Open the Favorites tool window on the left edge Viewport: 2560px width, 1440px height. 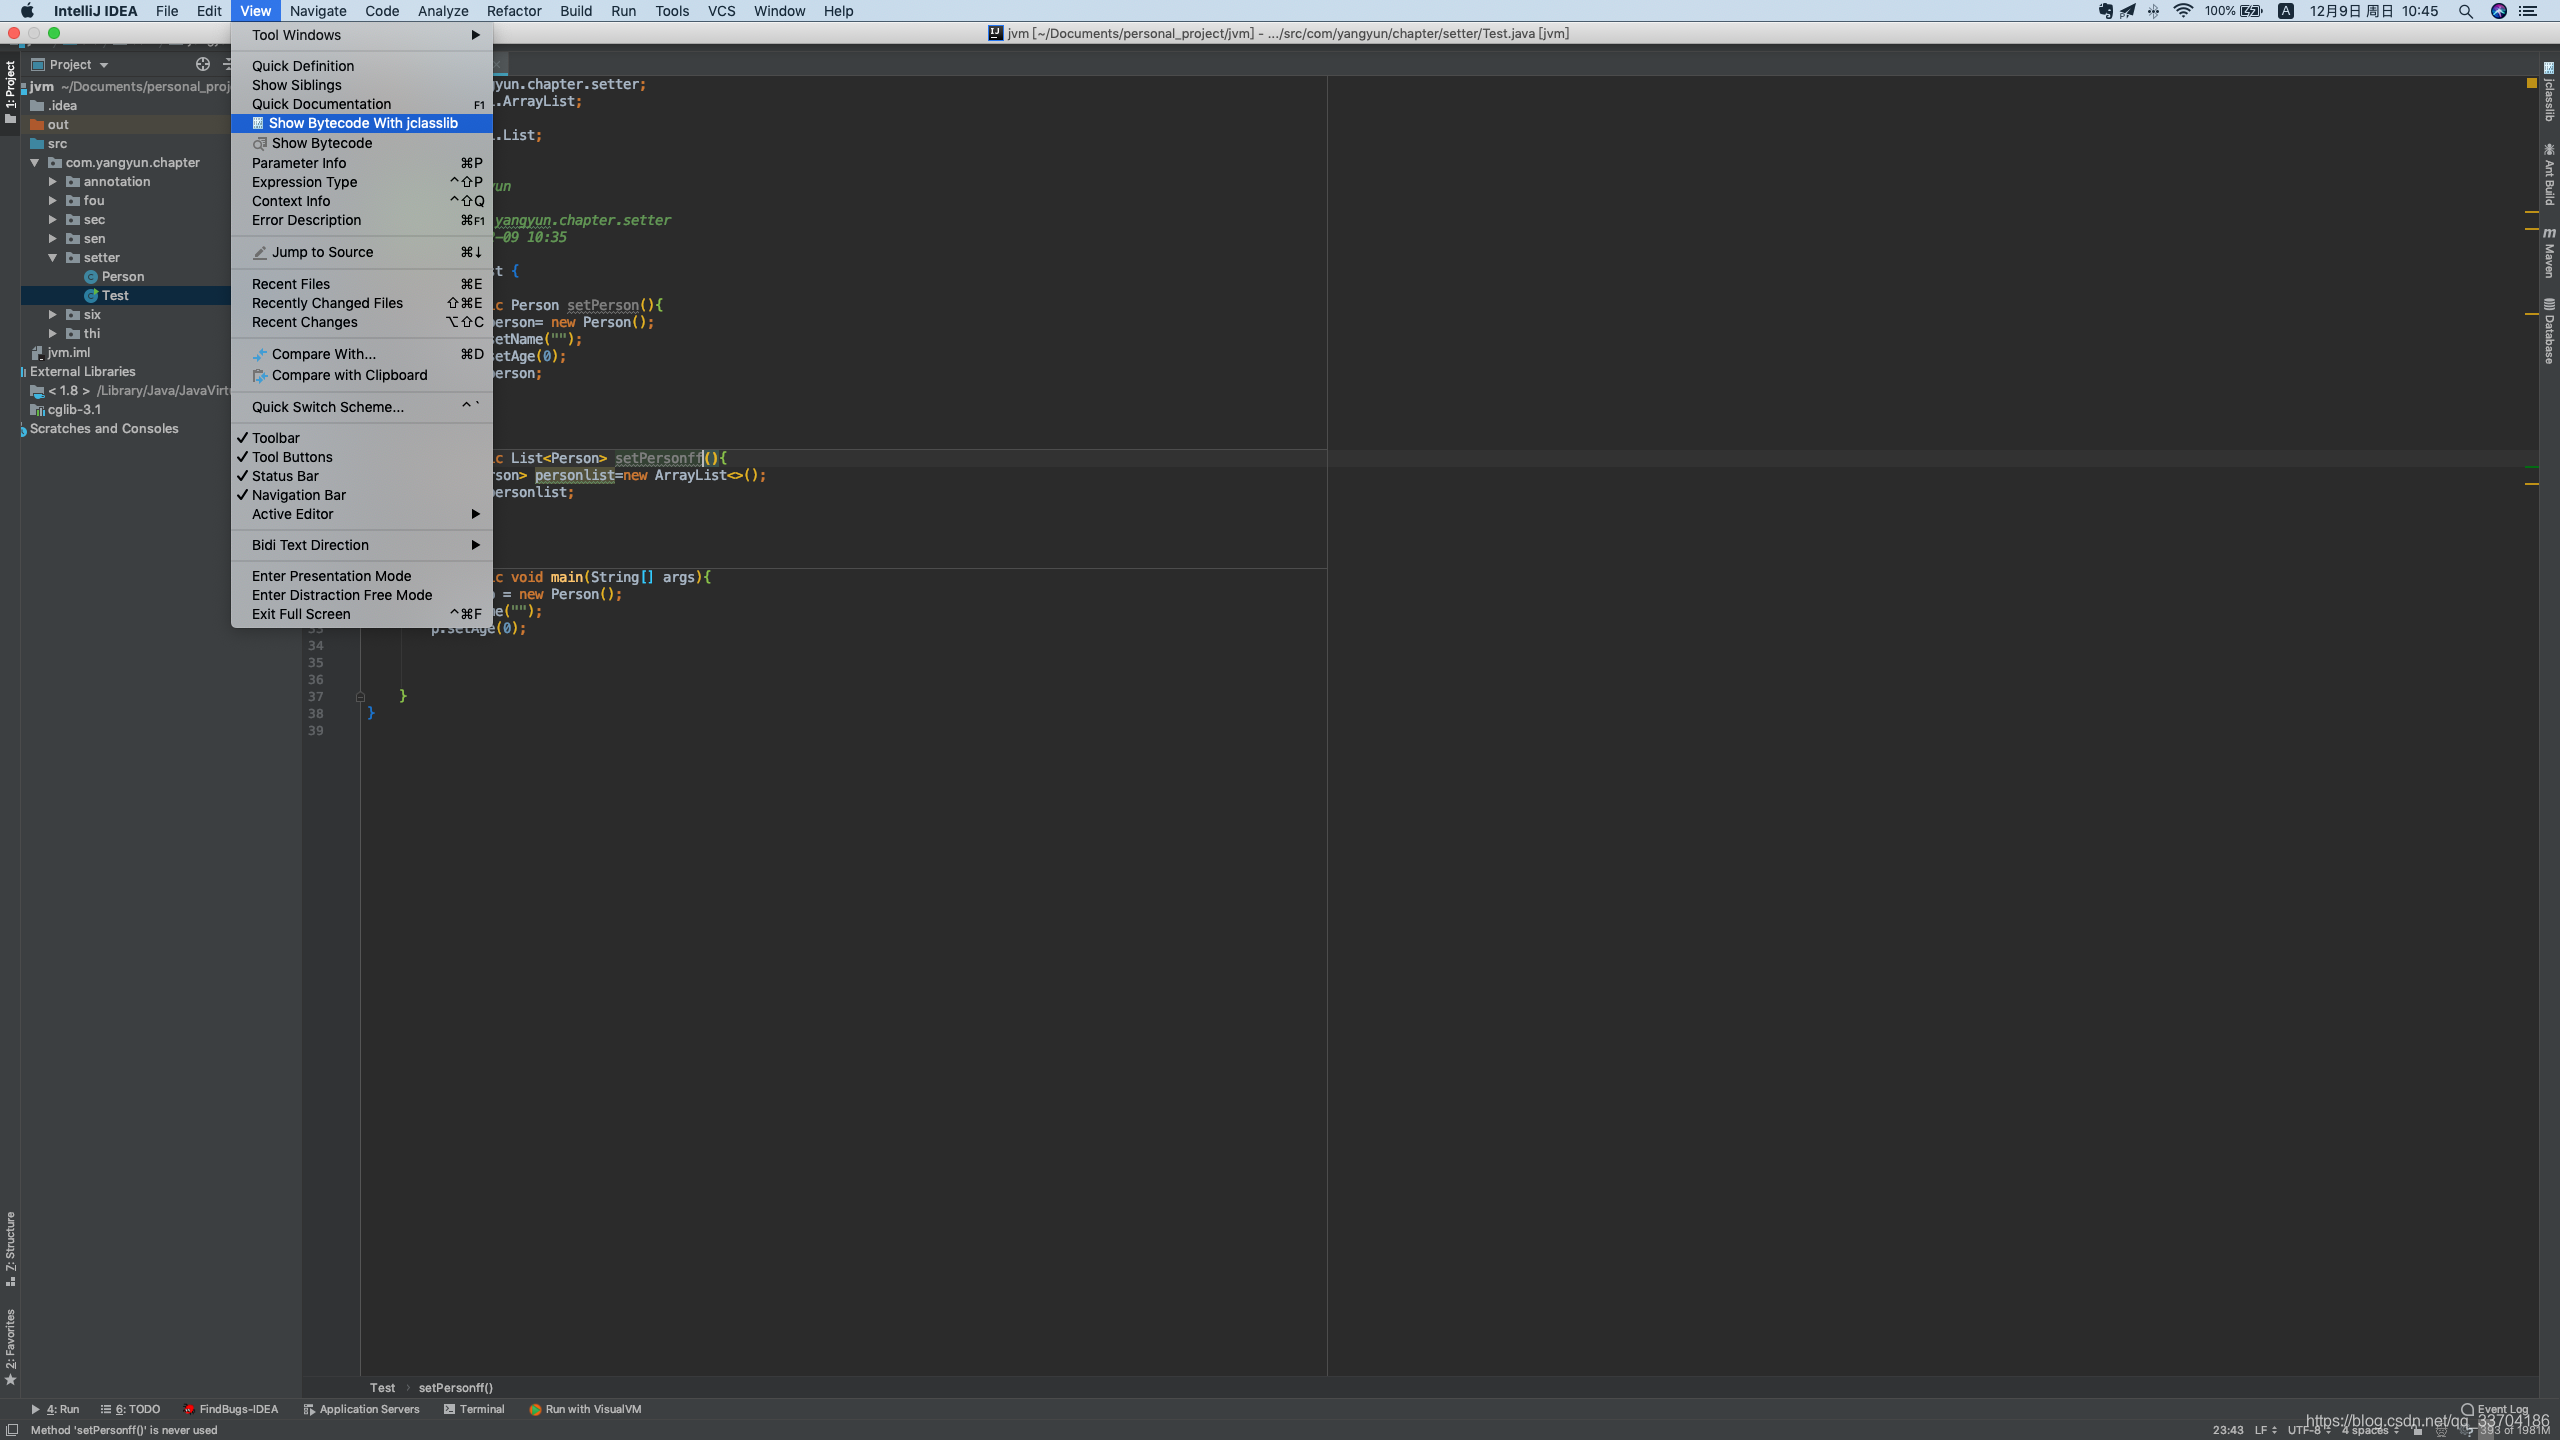pyautogui.click(x=10, y=1347)
